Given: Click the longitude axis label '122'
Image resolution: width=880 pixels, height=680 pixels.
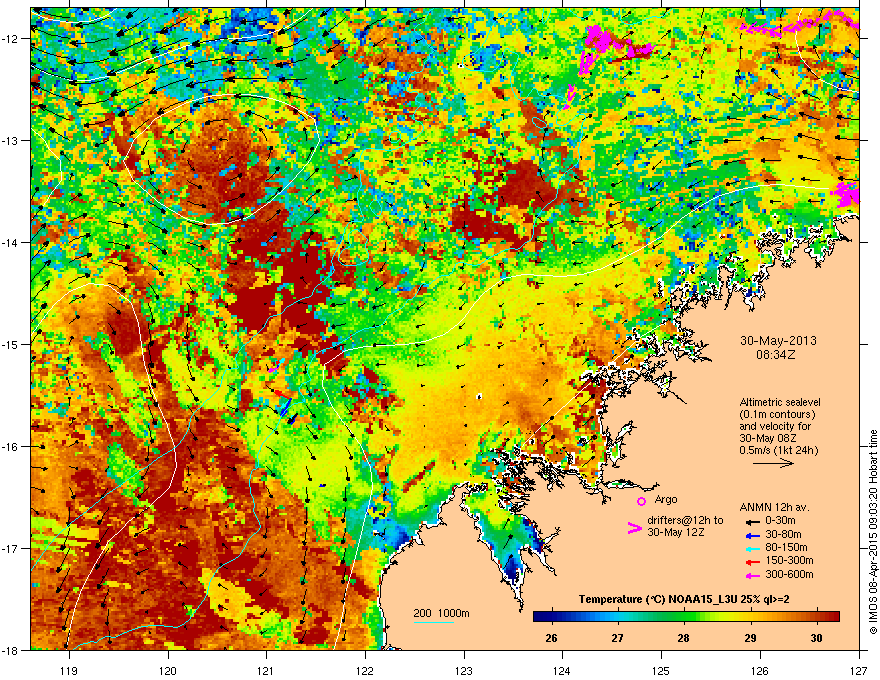Looking at the screenshot, I should pos(365,670).
